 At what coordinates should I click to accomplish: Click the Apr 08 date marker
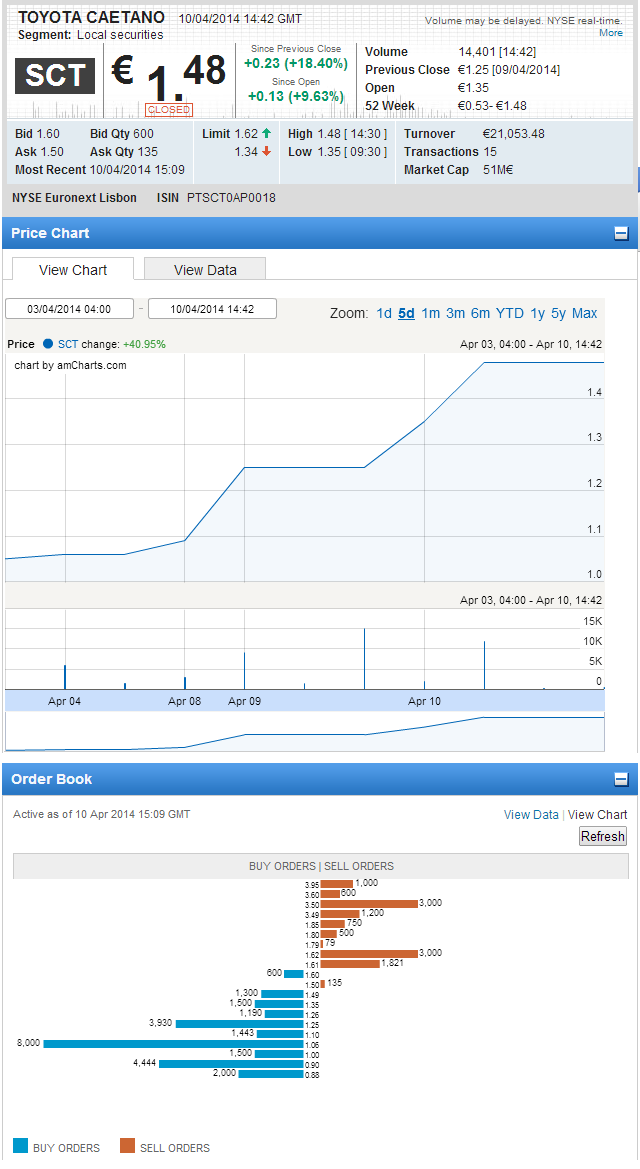click(x=184, y=701)
